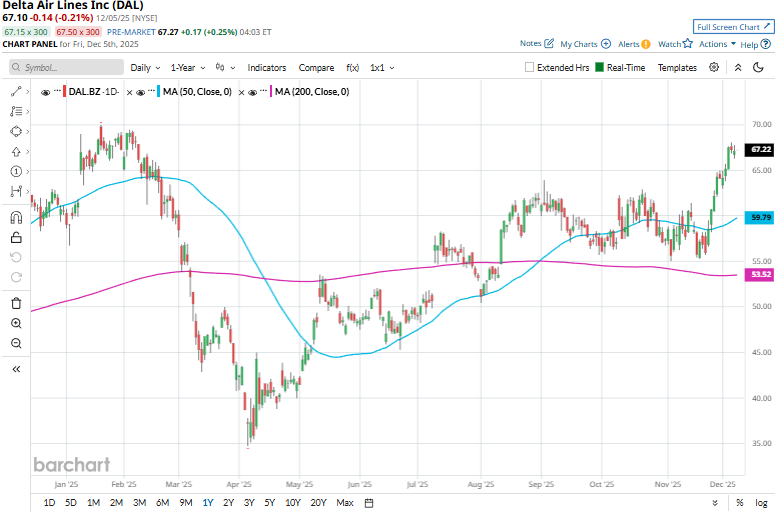The image size is (777, 516).
Task: Toggle the magnet snap tool
Action: click(16, 217)
